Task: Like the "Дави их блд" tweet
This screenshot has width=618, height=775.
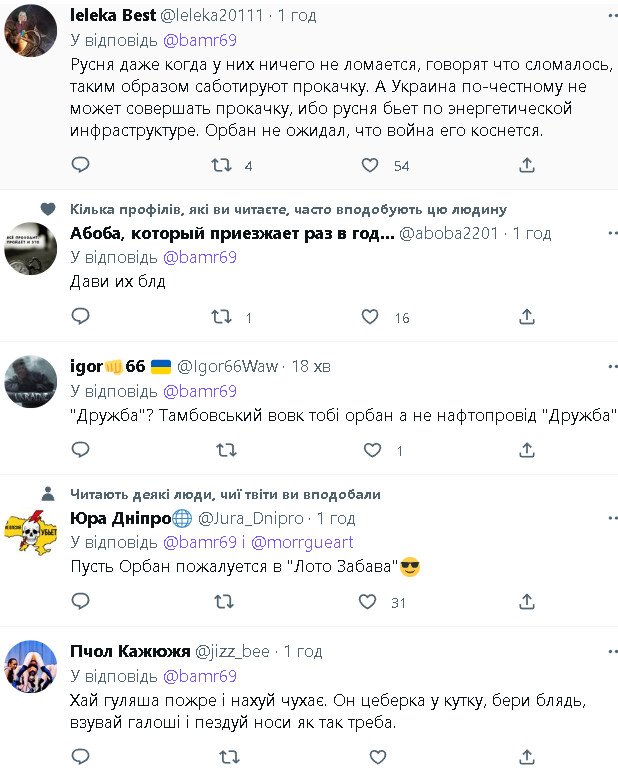Action: click(369, 317)
